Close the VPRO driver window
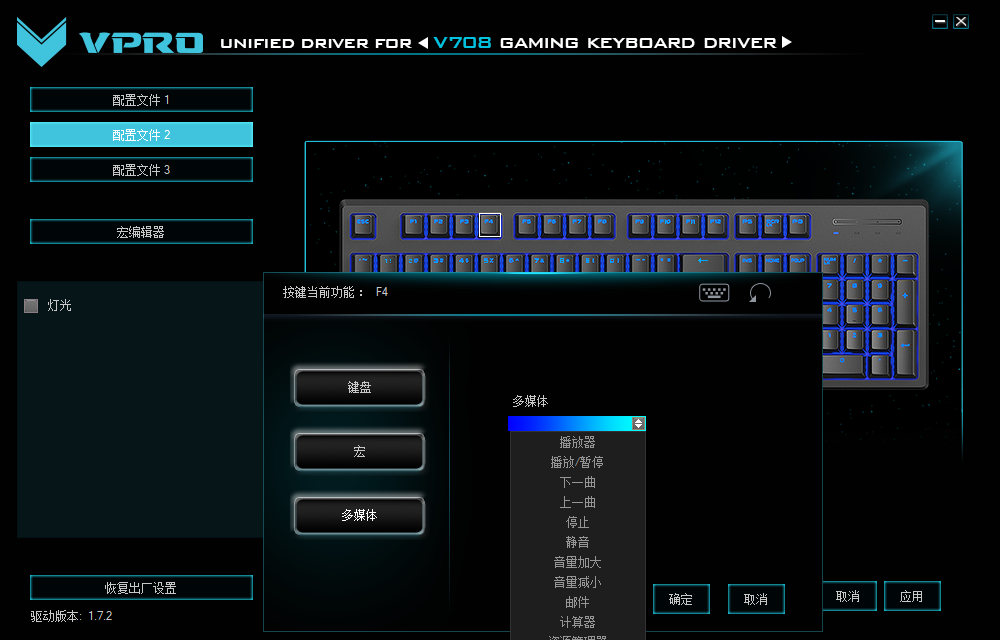Image resolution: width=1000 pixels, height=640 pixels. pos(961,22)
